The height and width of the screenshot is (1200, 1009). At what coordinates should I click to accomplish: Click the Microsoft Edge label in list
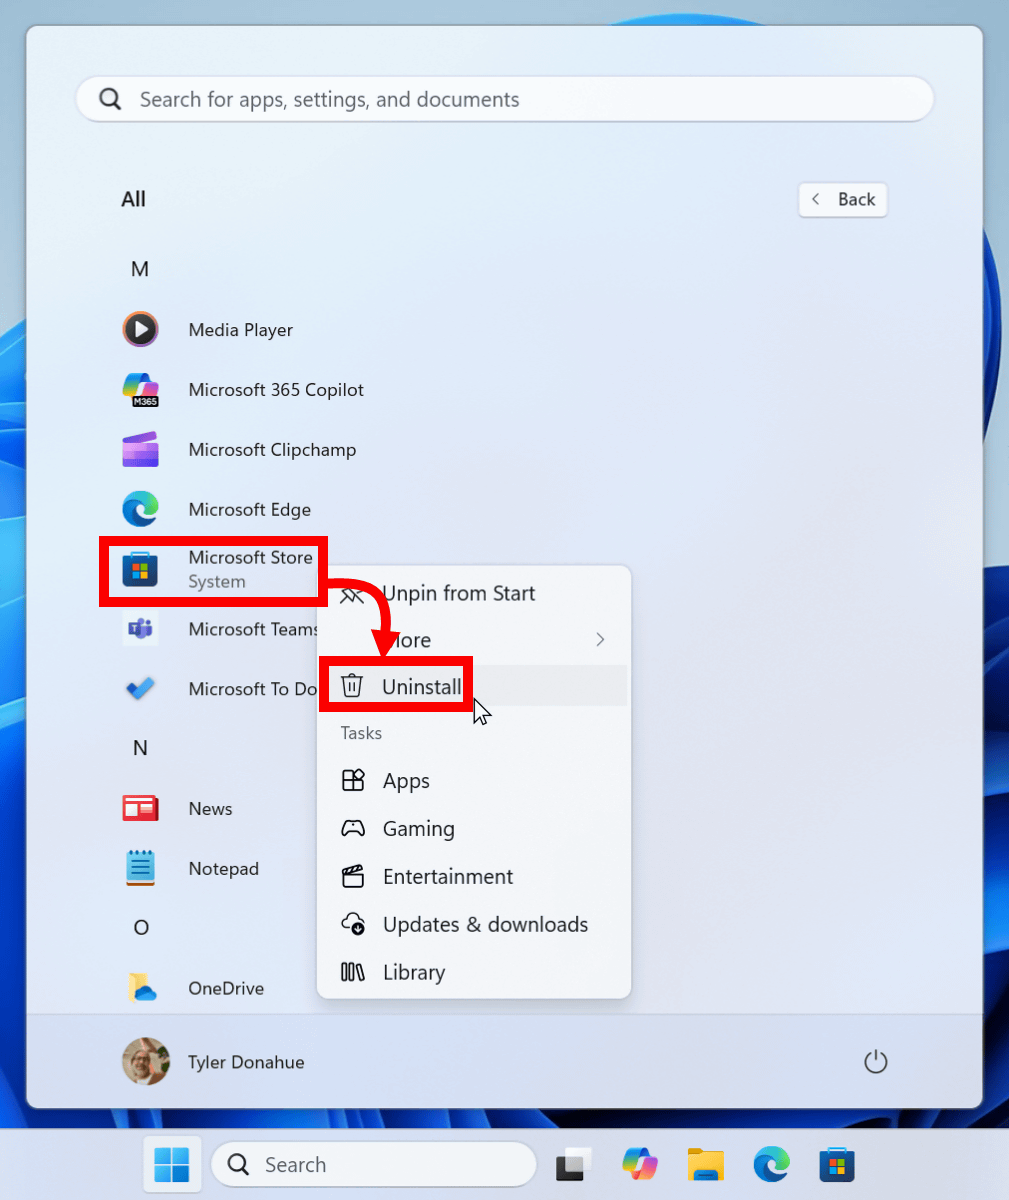point(250,510)
